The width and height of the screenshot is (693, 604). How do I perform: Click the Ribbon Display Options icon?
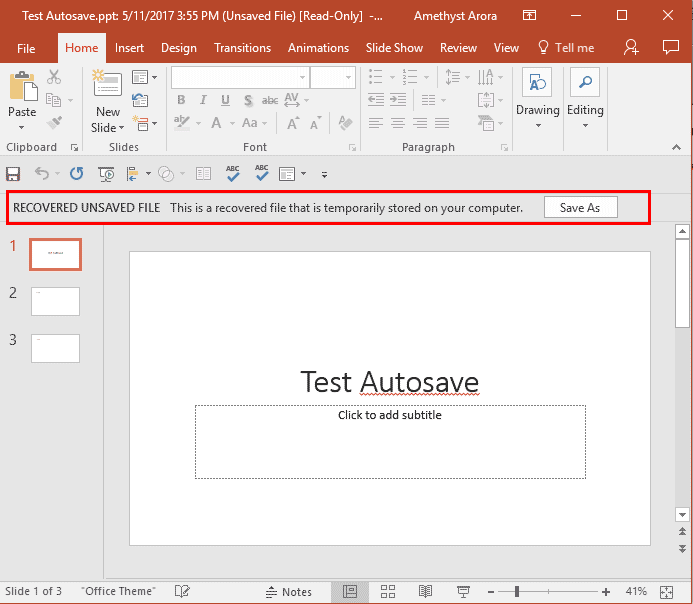coord(529,15)
